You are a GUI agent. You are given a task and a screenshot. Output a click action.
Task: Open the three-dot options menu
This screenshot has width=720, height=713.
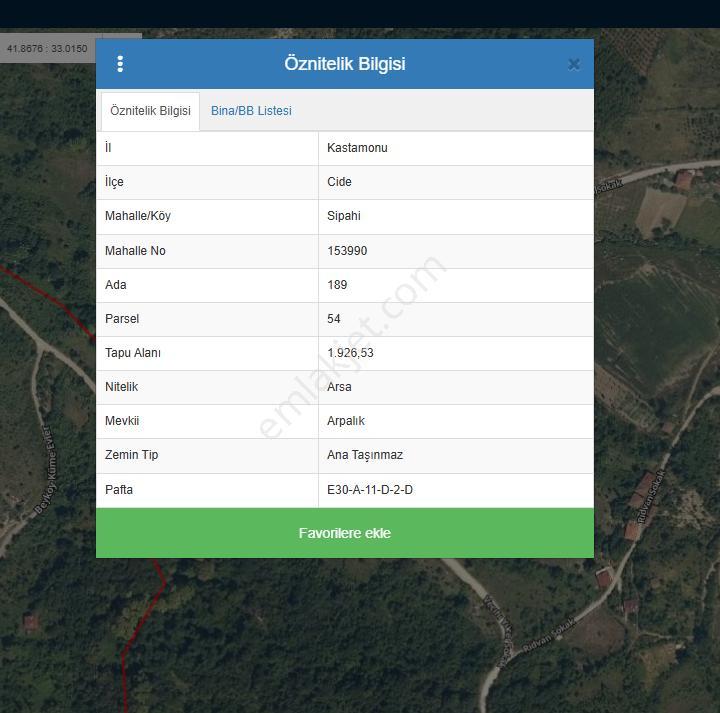click(120, 64)
